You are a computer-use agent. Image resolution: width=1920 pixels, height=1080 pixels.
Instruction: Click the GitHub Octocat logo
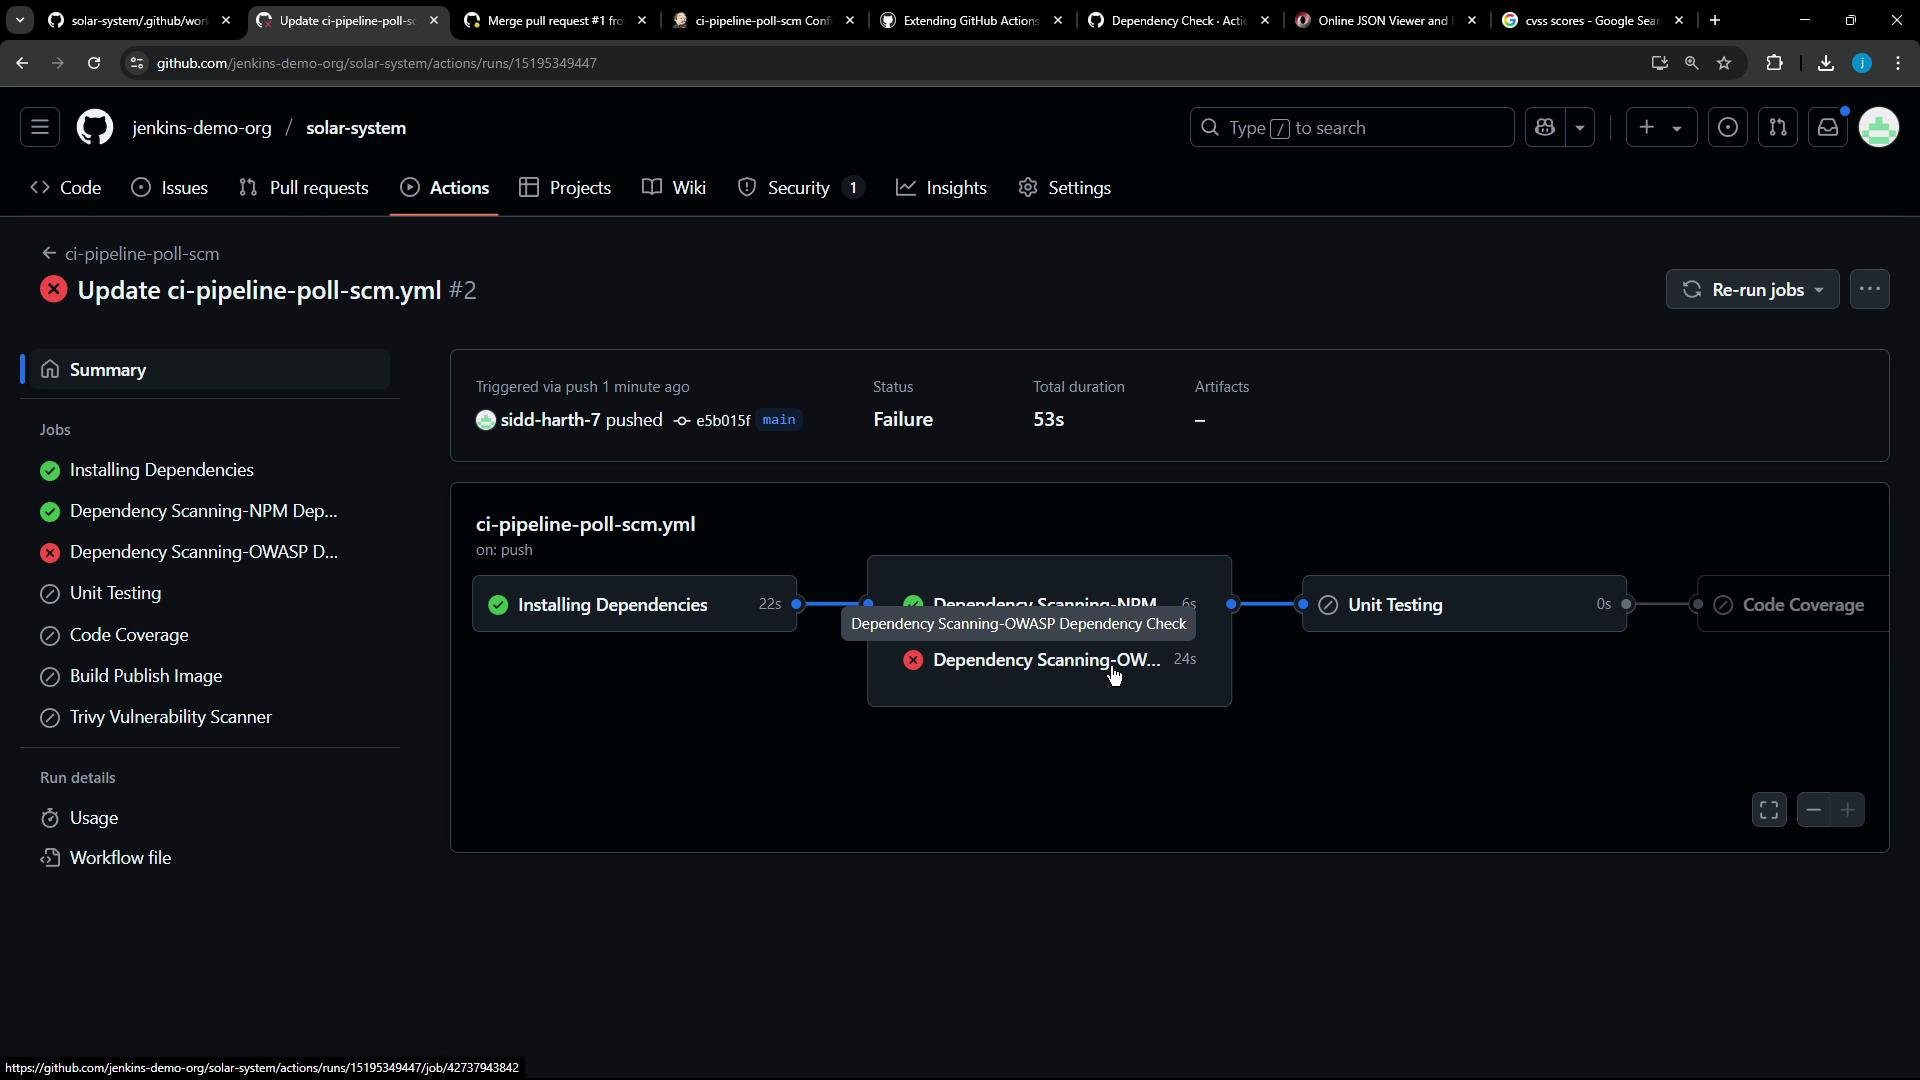(x=95, y=128)
